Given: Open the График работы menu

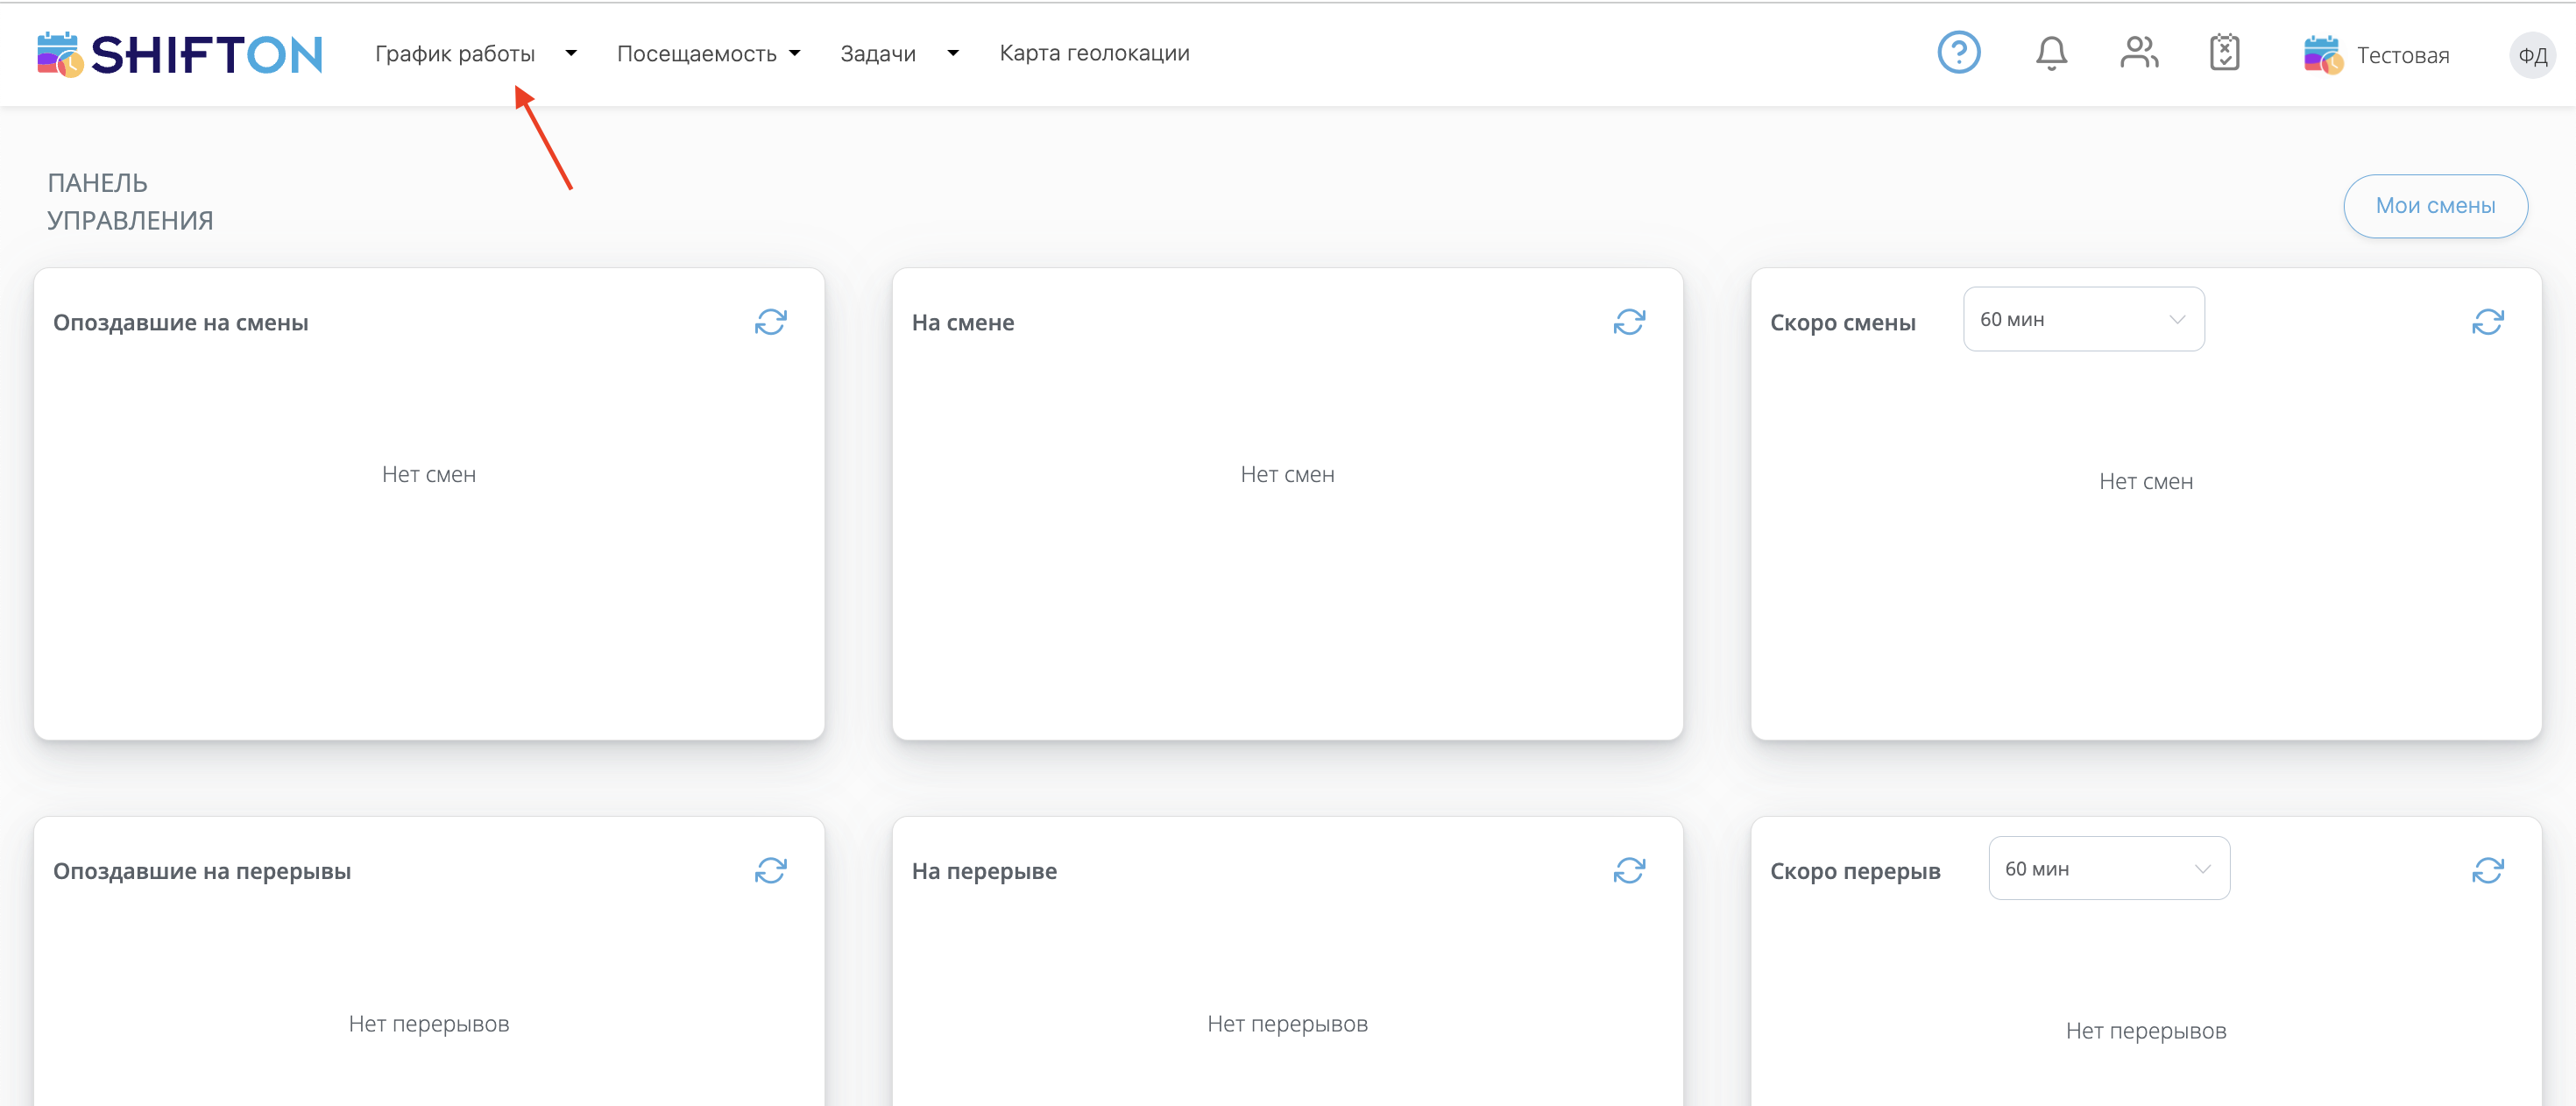Looking at the screenshot, I should (455, 54).
